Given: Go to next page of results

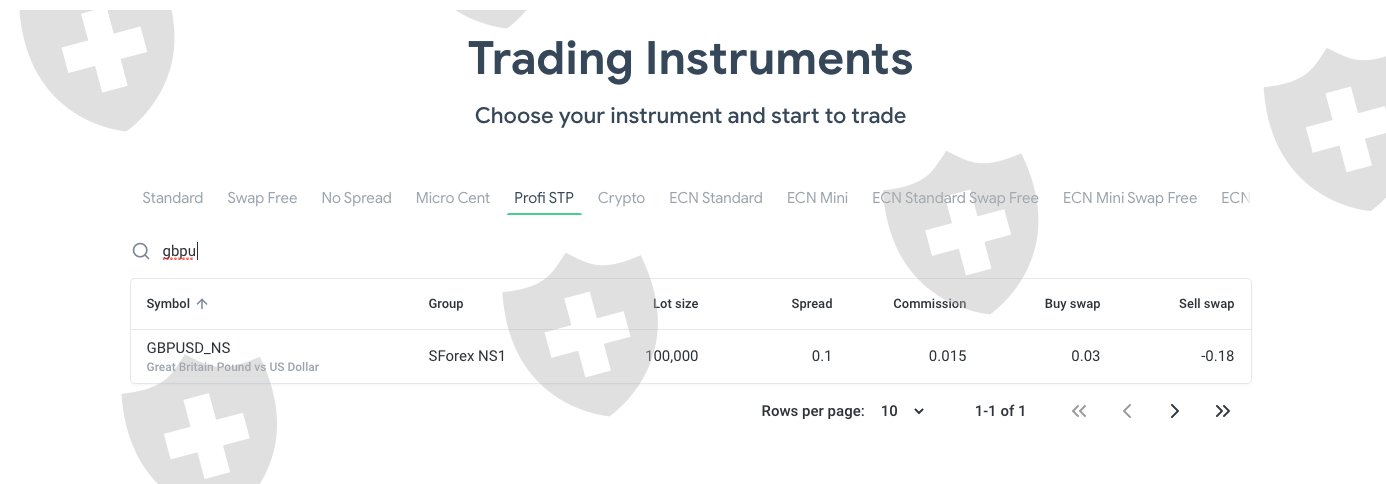Looking at the screenshot, I should coord(1175,411).
